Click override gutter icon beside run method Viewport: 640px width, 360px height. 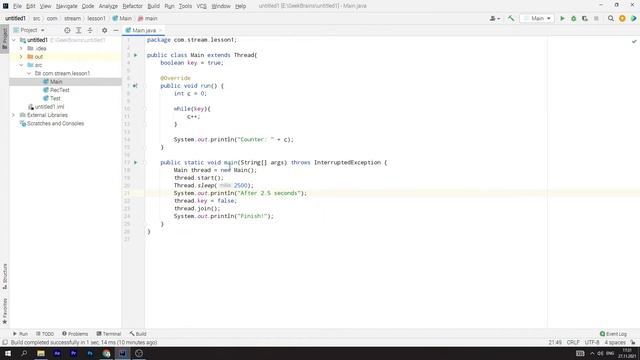click(x=135, y=86)
